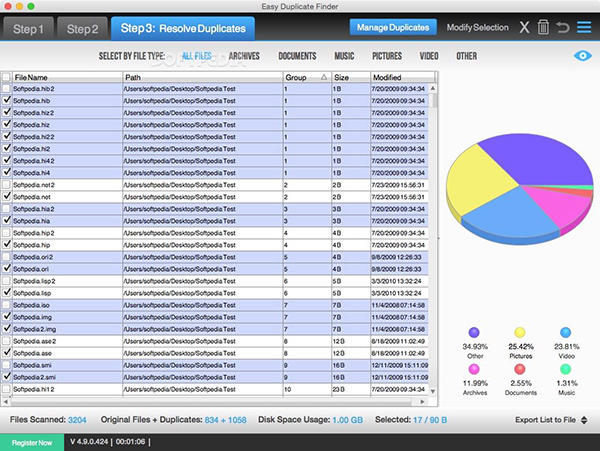Screen dimensions: 600x451
Task: Go to the Step 1 tab
Action: point(28,29)
